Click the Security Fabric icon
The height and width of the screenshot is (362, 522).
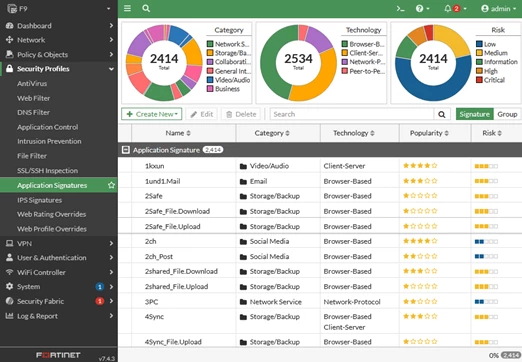click(10, 301)
